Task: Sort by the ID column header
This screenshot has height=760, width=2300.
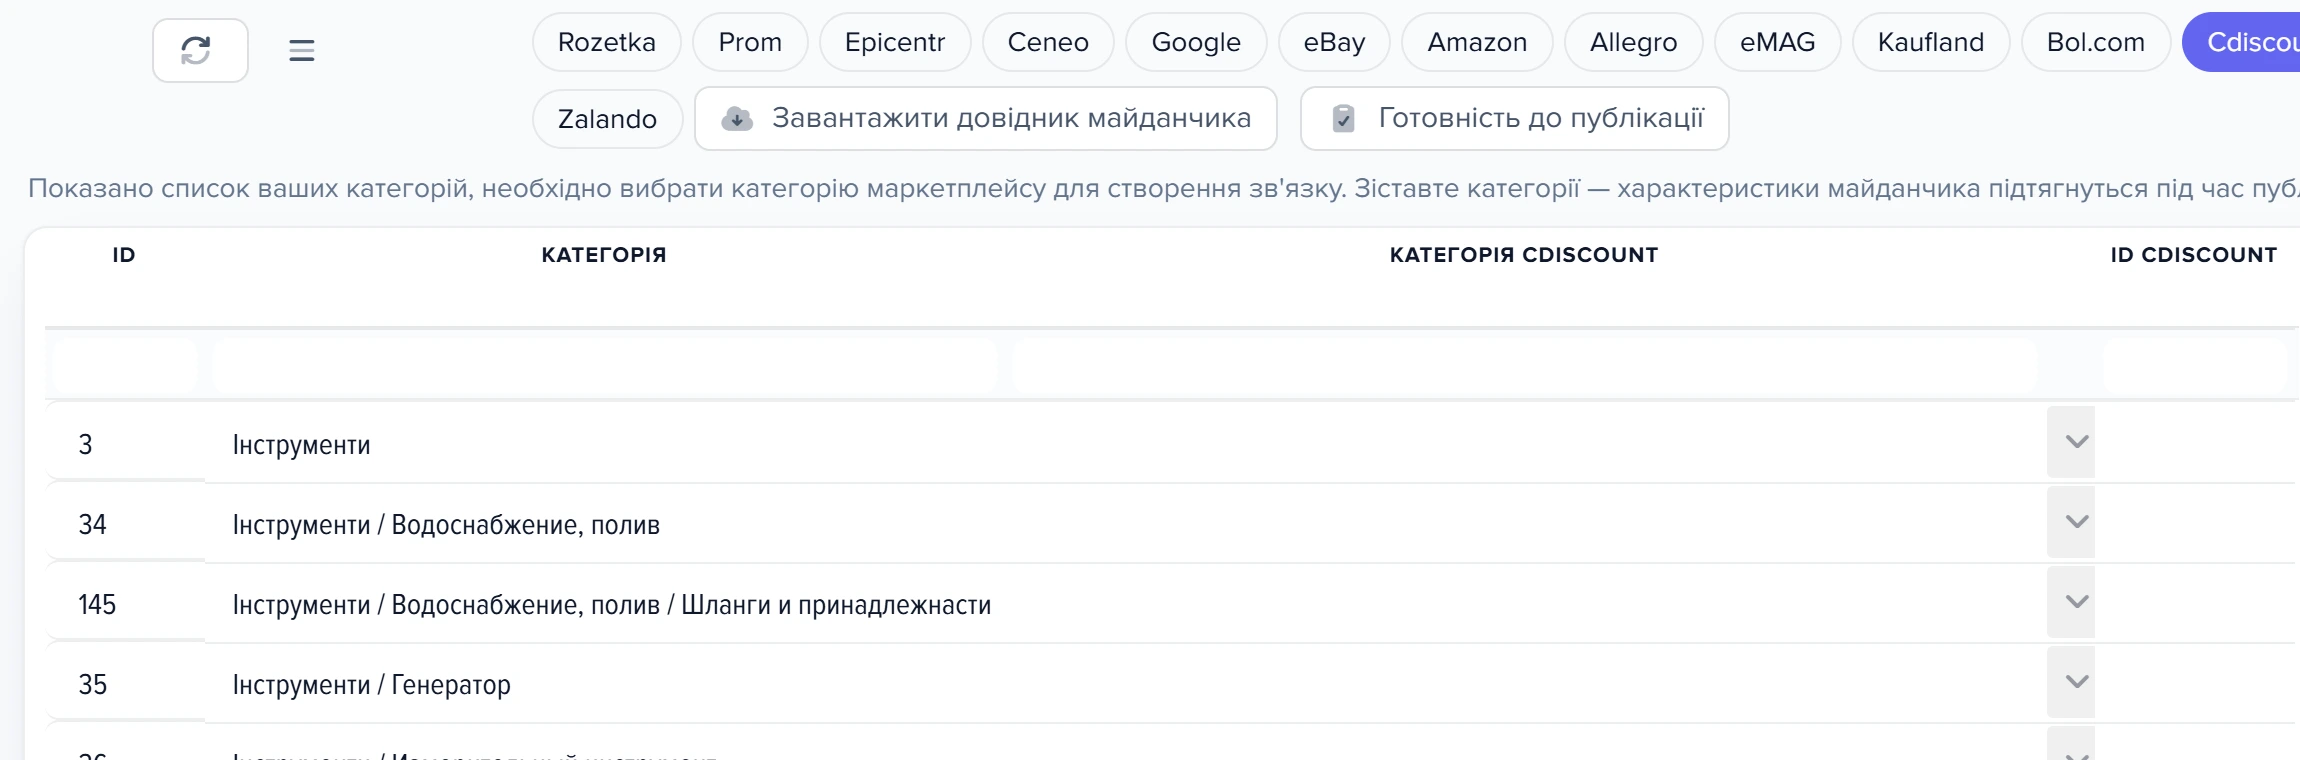Action: [124, 255]
